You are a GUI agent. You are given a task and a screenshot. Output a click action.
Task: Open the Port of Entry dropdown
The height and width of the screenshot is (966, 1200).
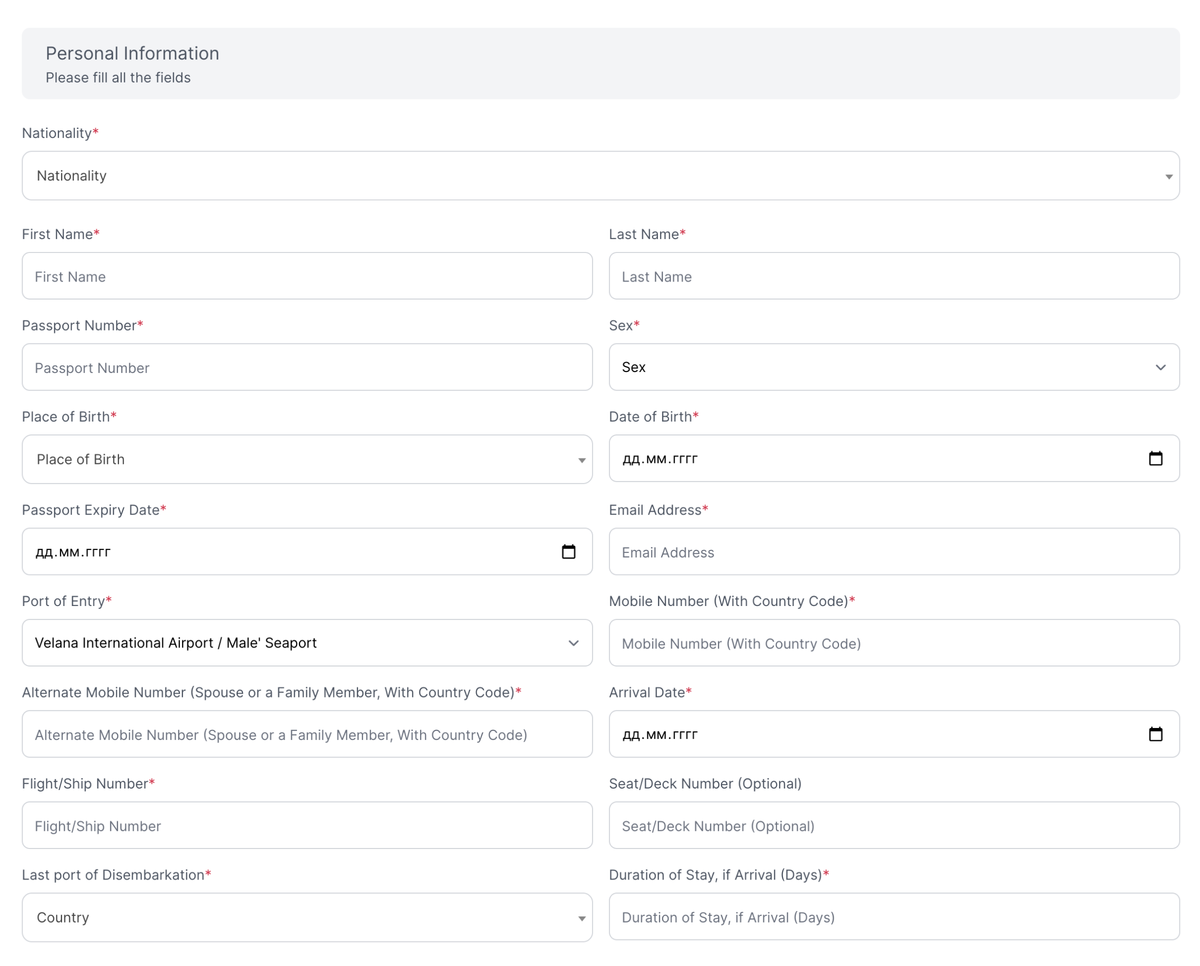coord(307,643)
